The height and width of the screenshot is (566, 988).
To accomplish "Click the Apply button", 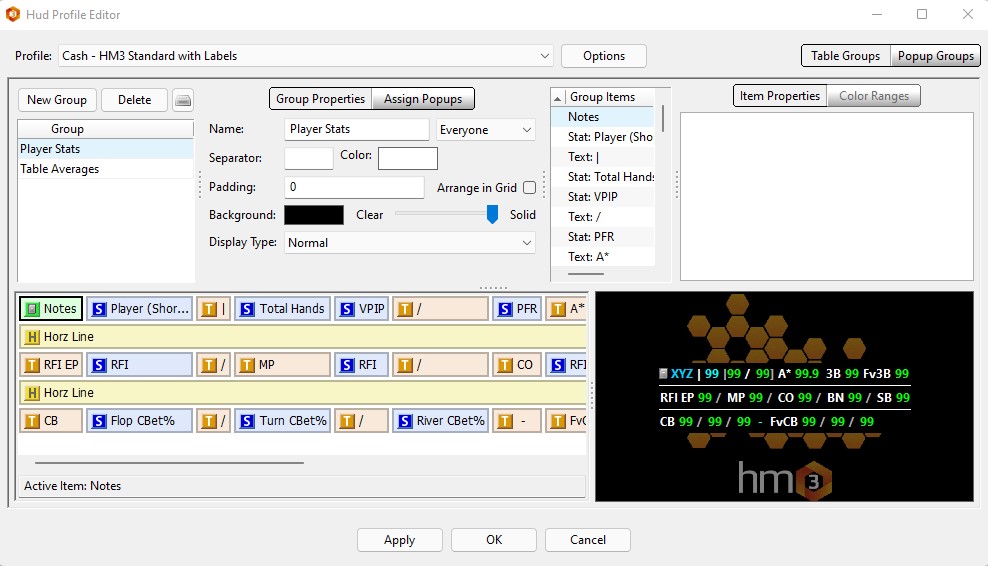I will [x=399, y=540].
